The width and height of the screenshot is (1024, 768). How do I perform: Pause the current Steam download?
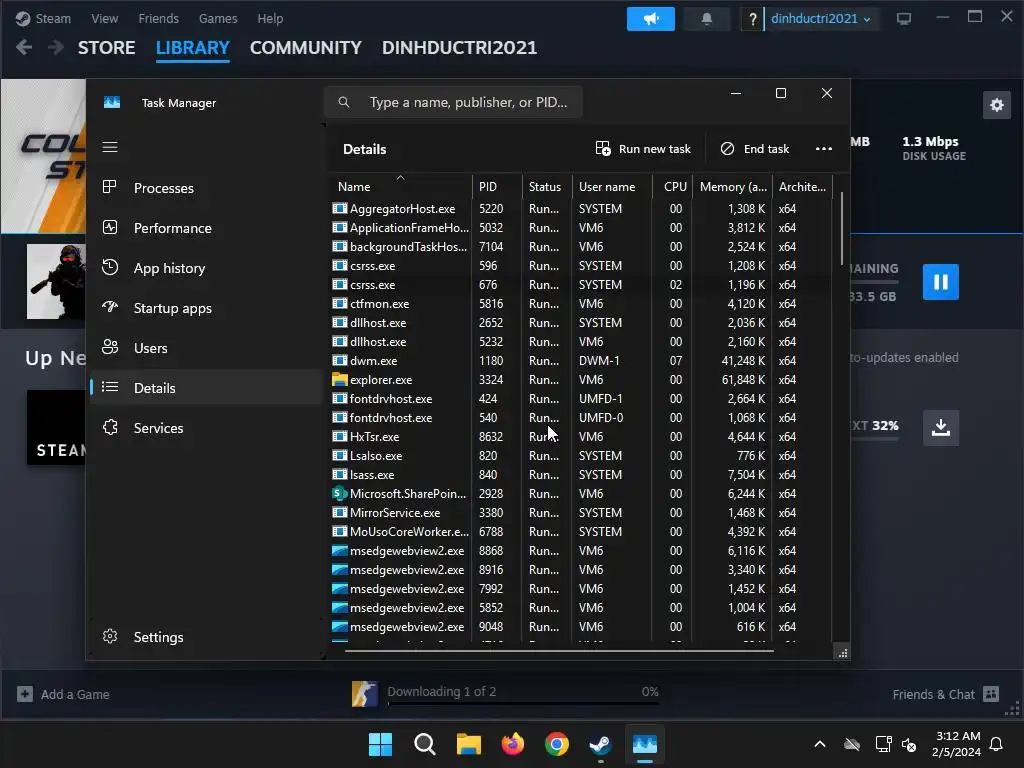940,281
